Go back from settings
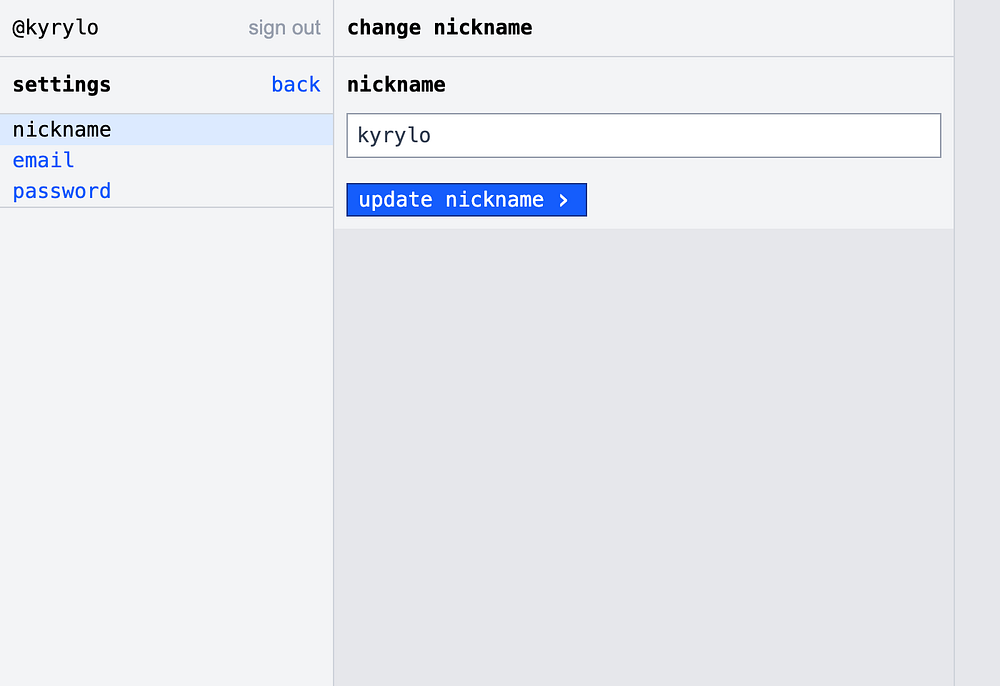This screenshot has width=1000, height=686. coord(295,85)
